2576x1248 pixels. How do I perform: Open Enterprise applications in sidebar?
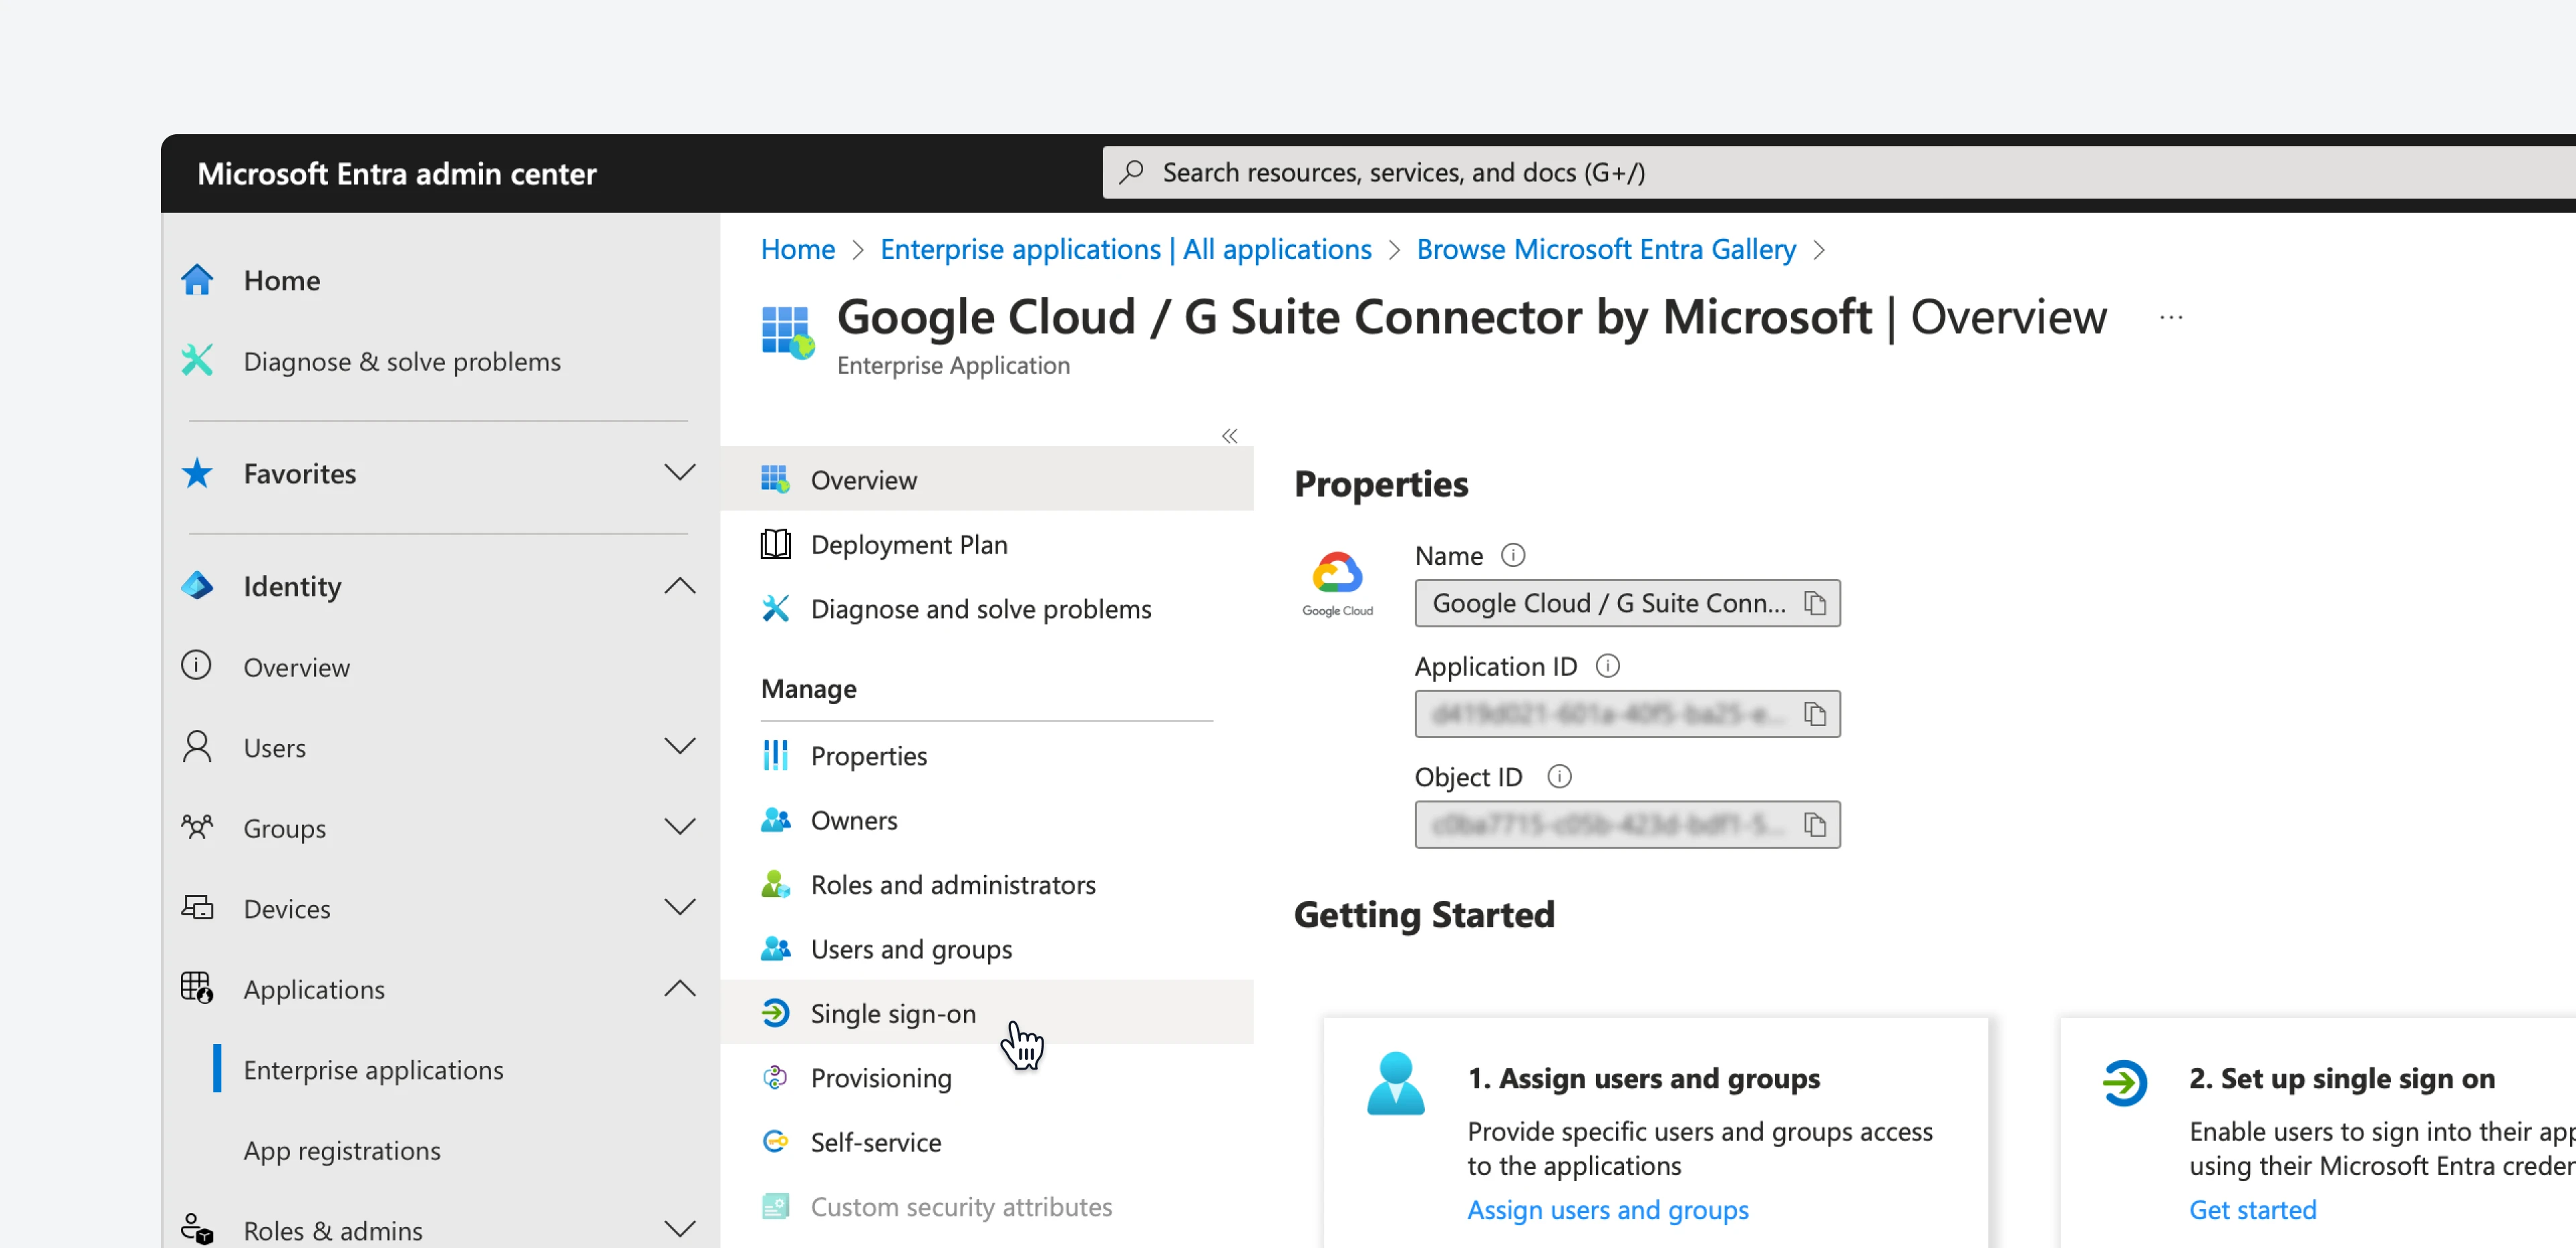[x=373, y=1070]
